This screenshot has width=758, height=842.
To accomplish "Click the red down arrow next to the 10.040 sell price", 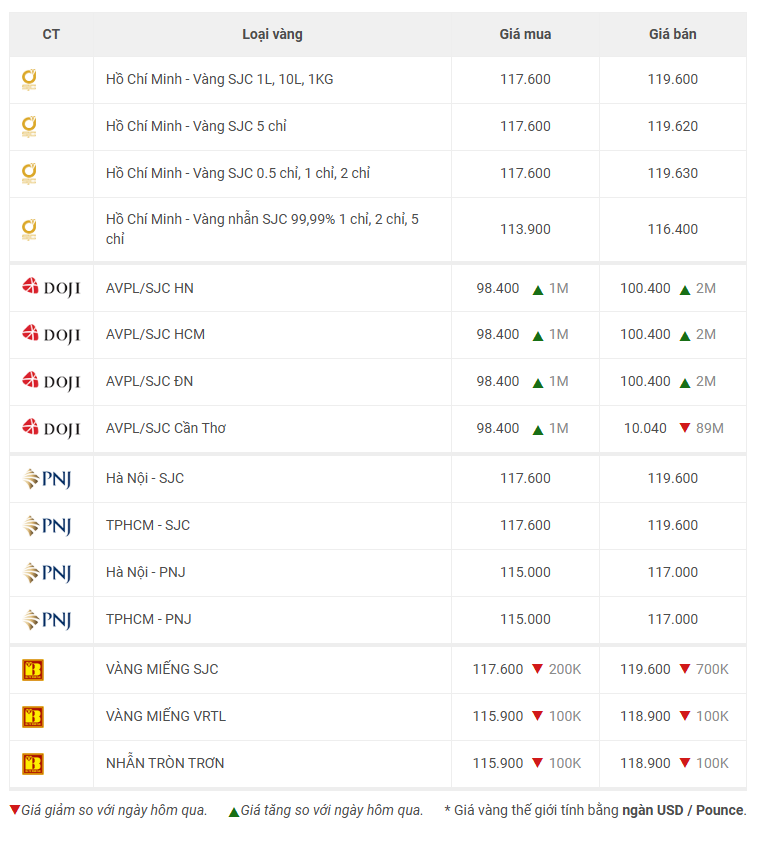I will pos(684,427).
